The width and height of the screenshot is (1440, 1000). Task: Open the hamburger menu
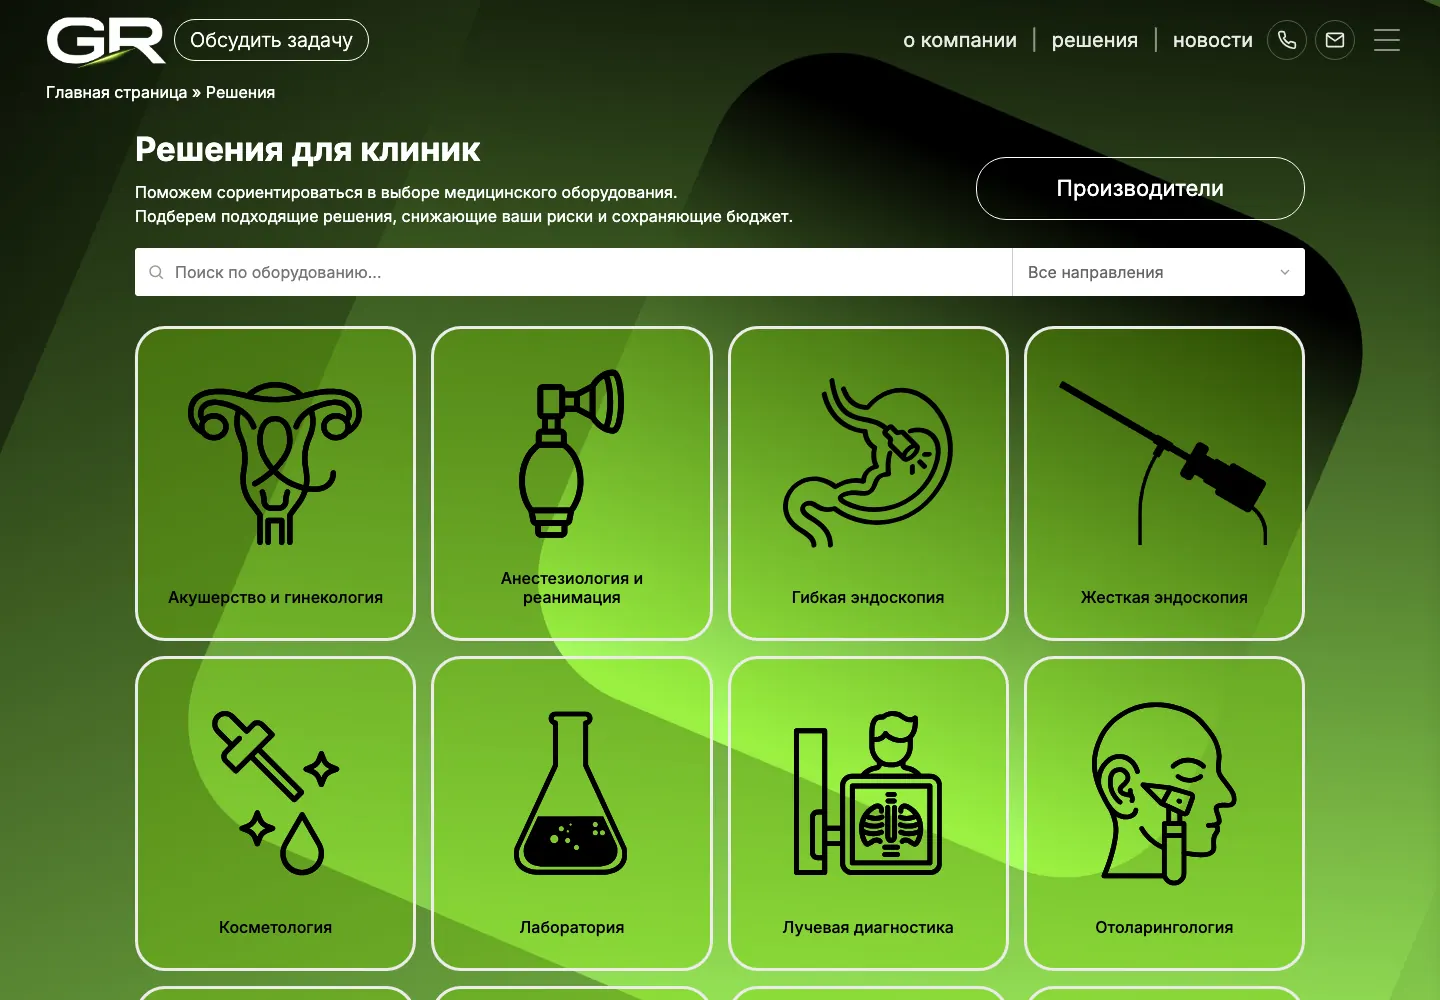pos(1387,40)
